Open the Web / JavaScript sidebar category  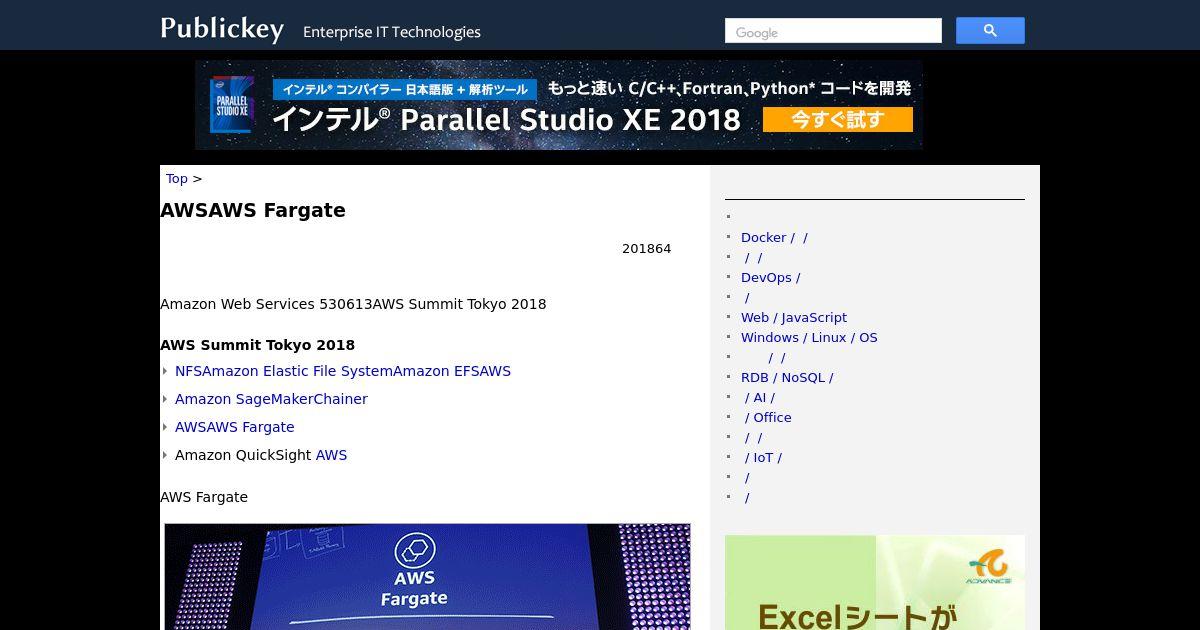click(794, 317)
